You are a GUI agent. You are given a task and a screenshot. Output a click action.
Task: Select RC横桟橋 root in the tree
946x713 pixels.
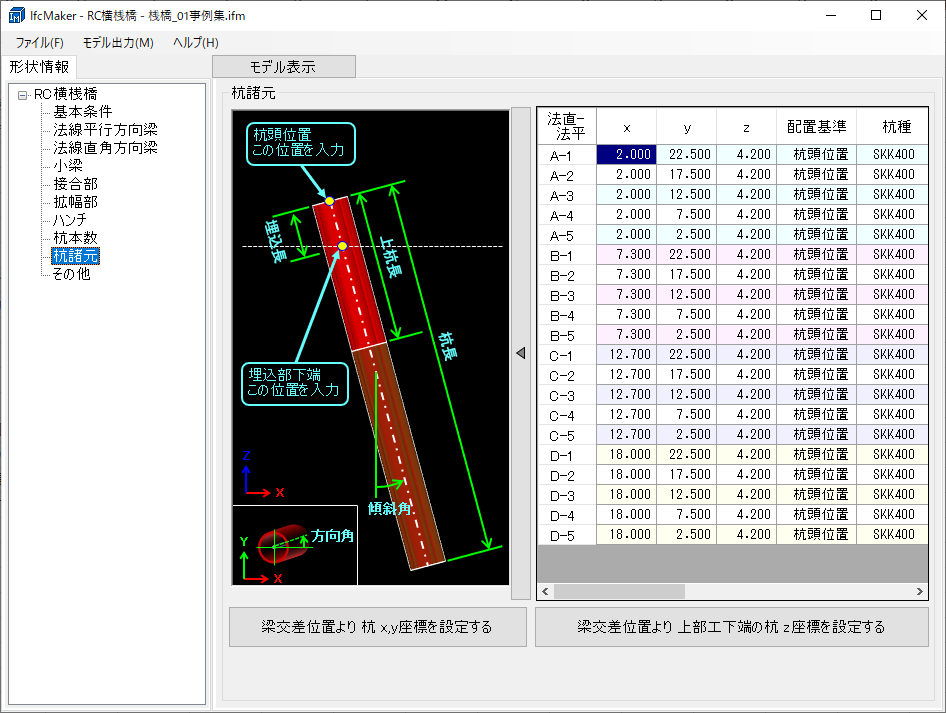66,94
